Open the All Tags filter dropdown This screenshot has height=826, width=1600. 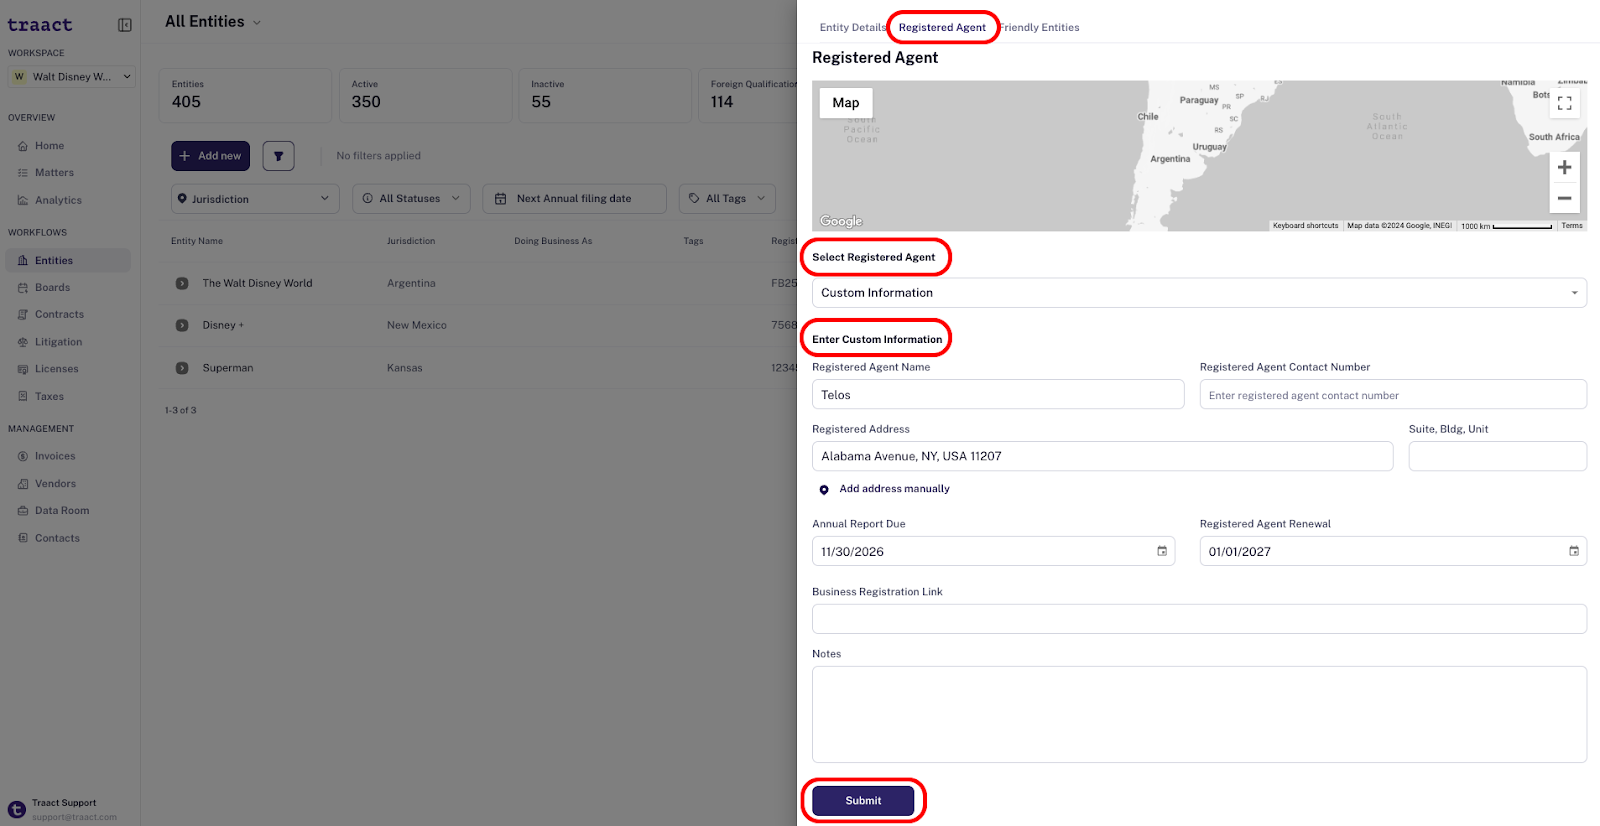click(727, 199)
